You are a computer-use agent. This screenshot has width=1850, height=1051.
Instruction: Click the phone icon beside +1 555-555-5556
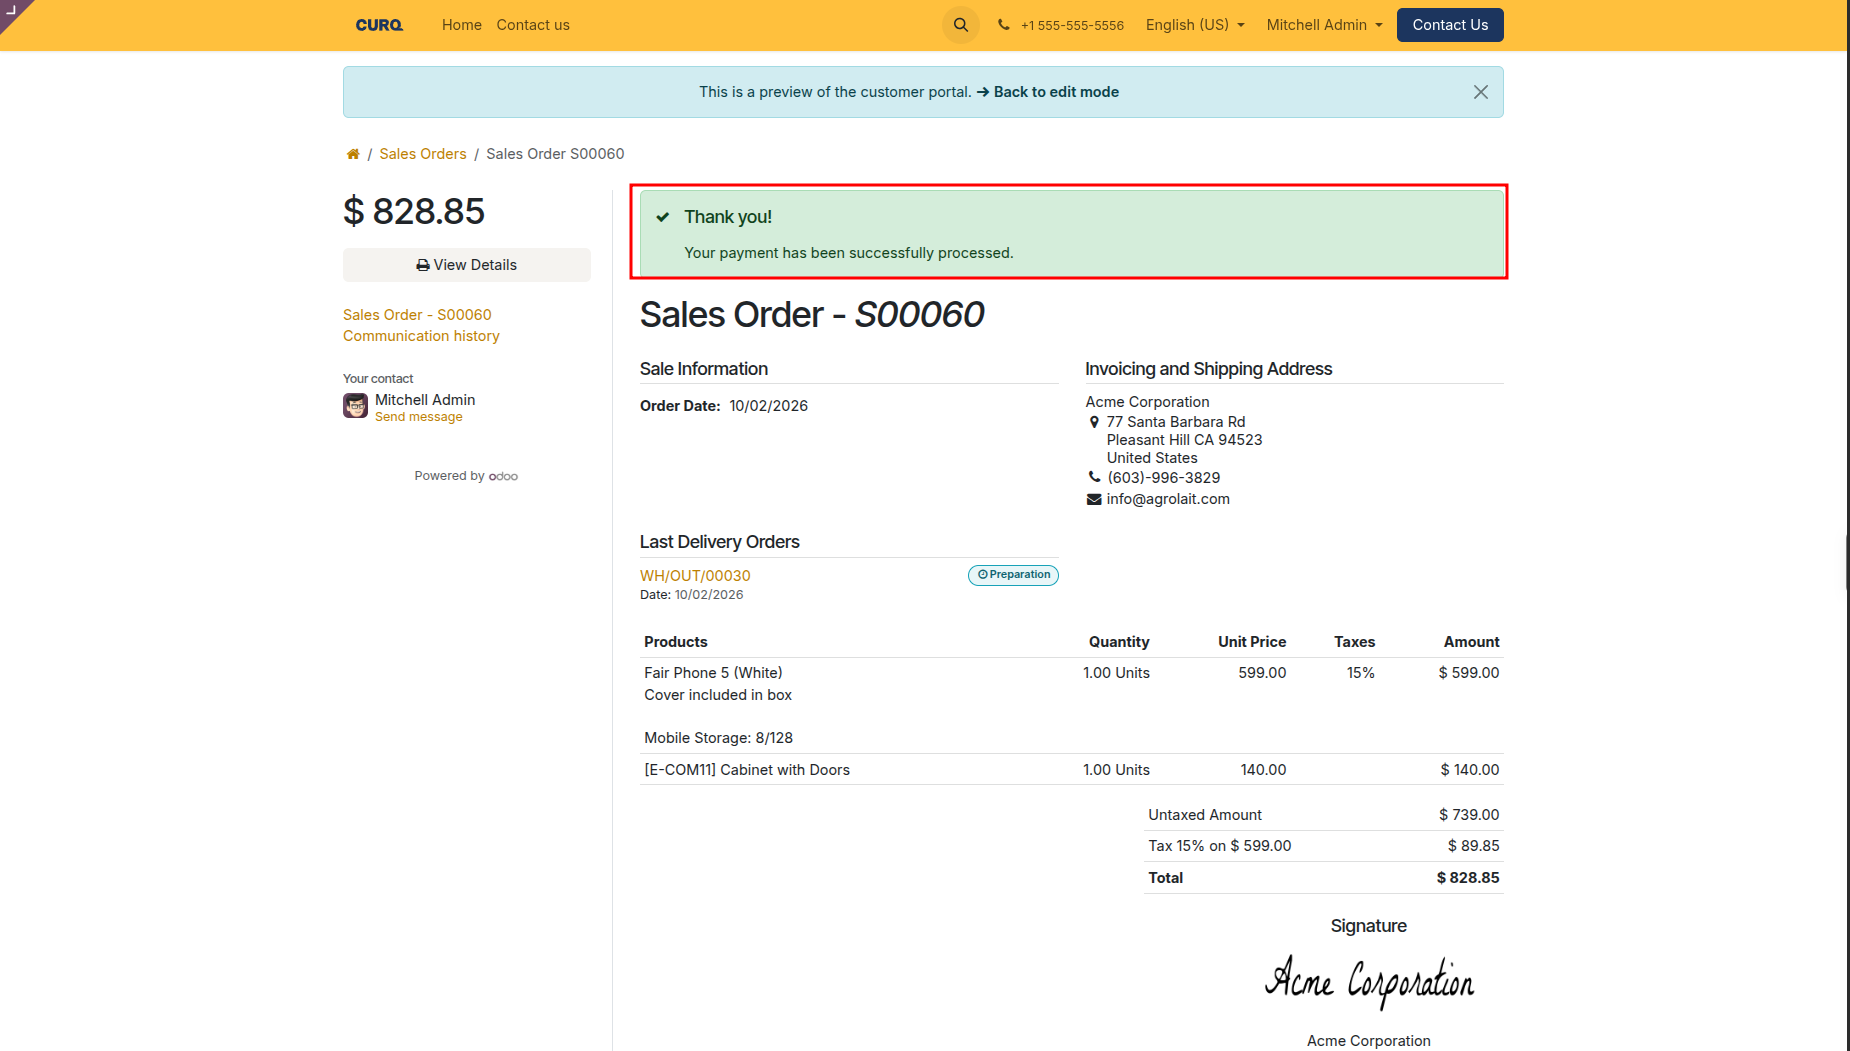[1003, 25]
